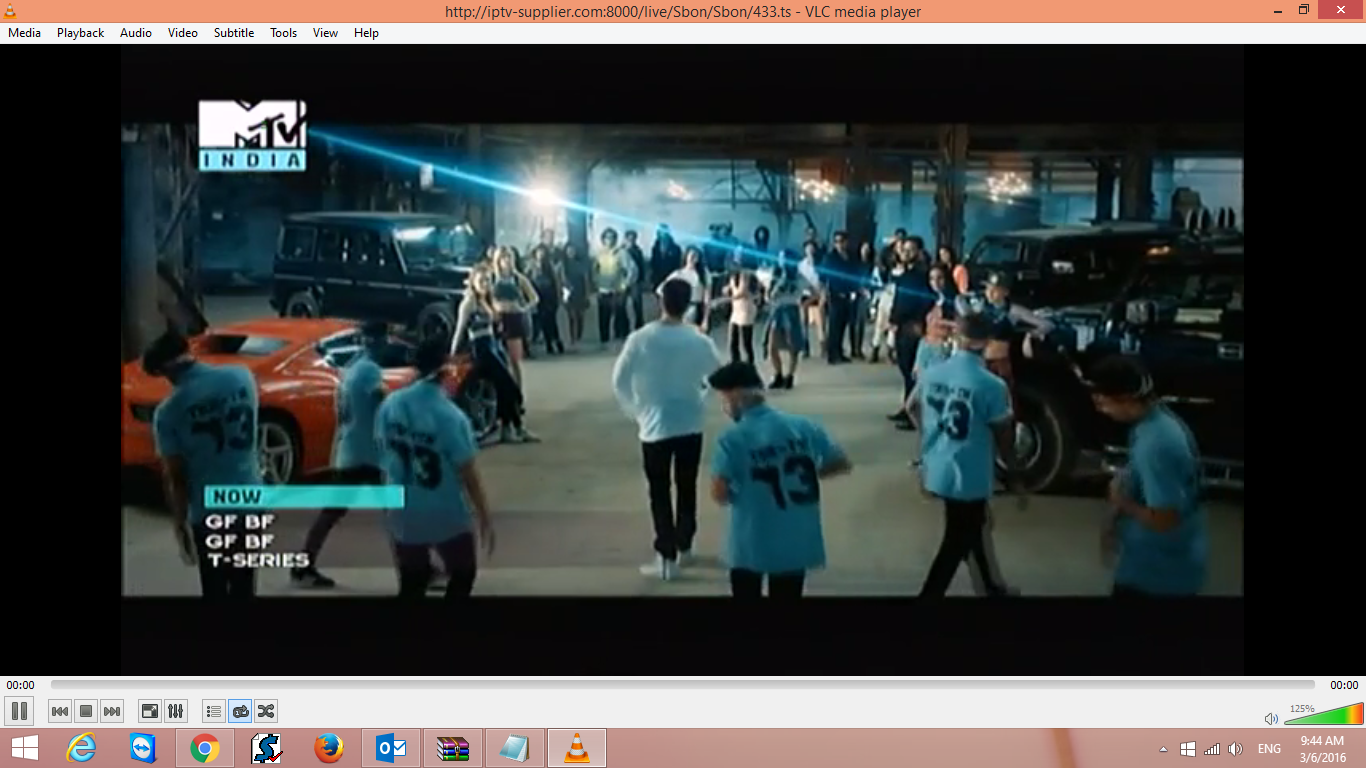Switch to WinRAR in the taskbar
1366x768 pixels.
453,748
